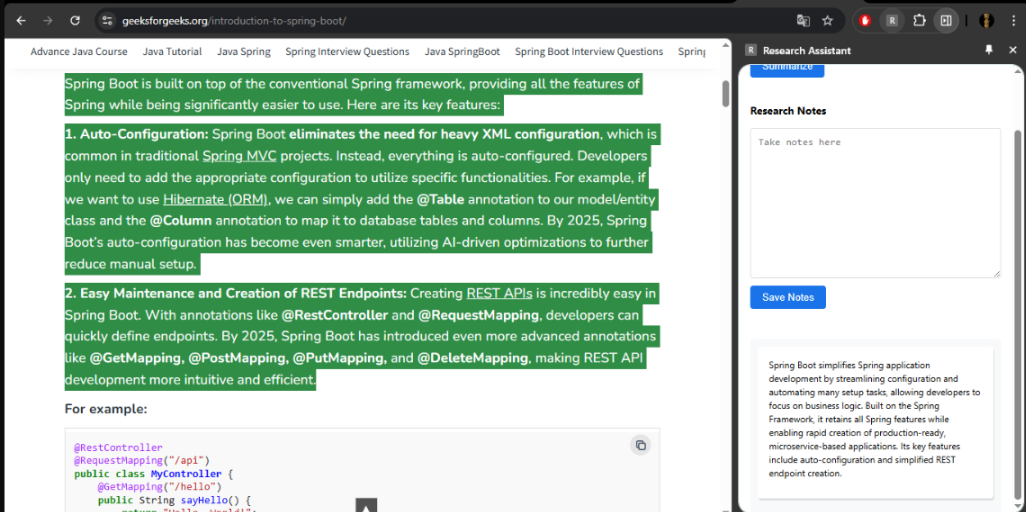Click the Save Notes button
The width and height of the screenshot is (1026, 512).
tap(788, 297)
